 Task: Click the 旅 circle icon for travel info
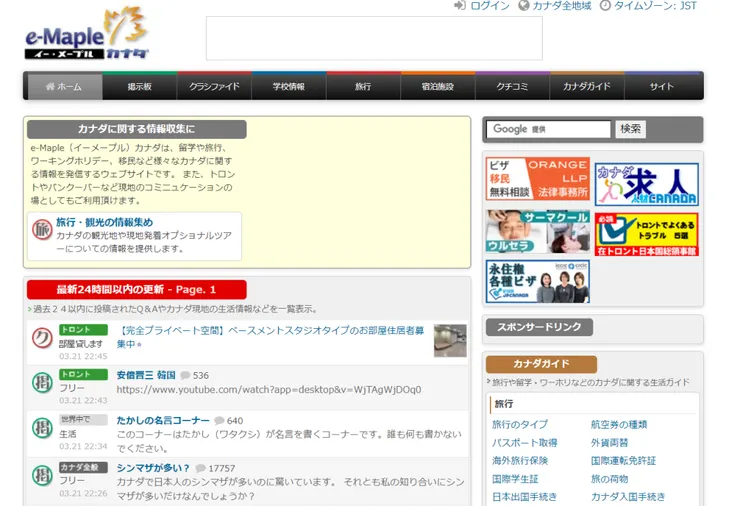[42, 230]
